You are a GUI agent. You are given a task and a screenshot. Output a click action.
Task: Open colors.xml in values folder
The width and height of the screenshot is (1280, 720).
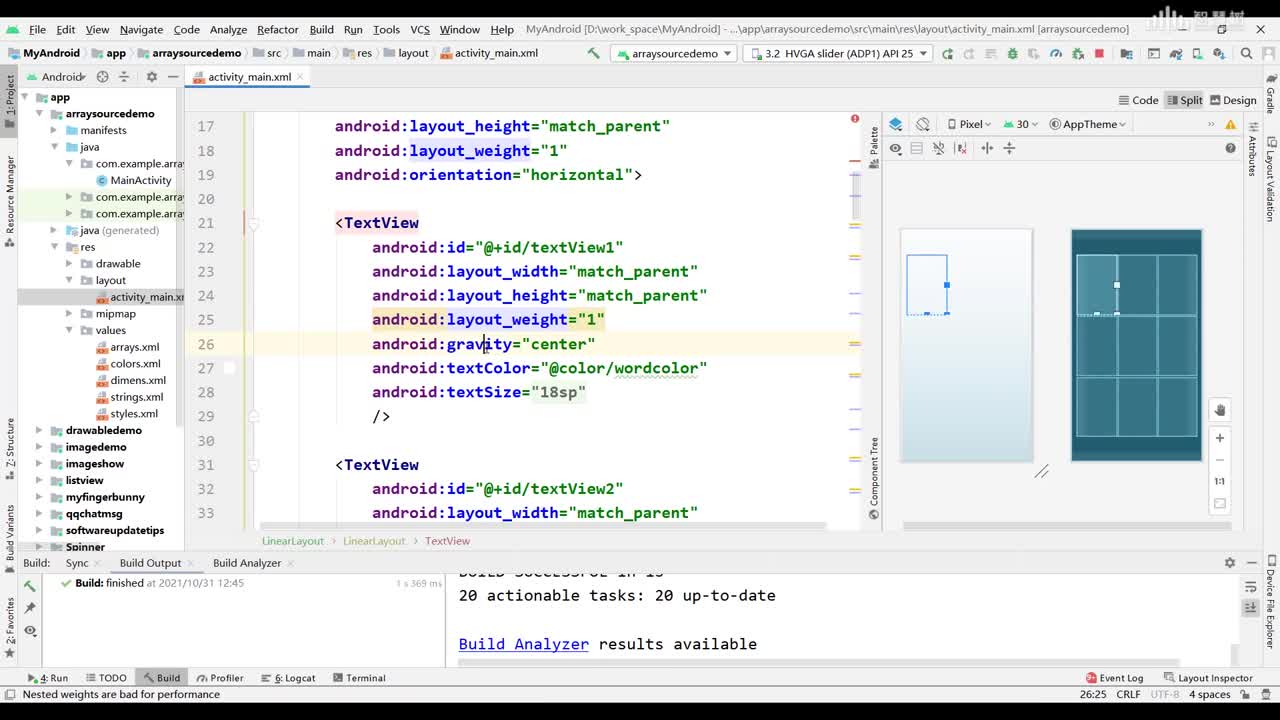128,364
